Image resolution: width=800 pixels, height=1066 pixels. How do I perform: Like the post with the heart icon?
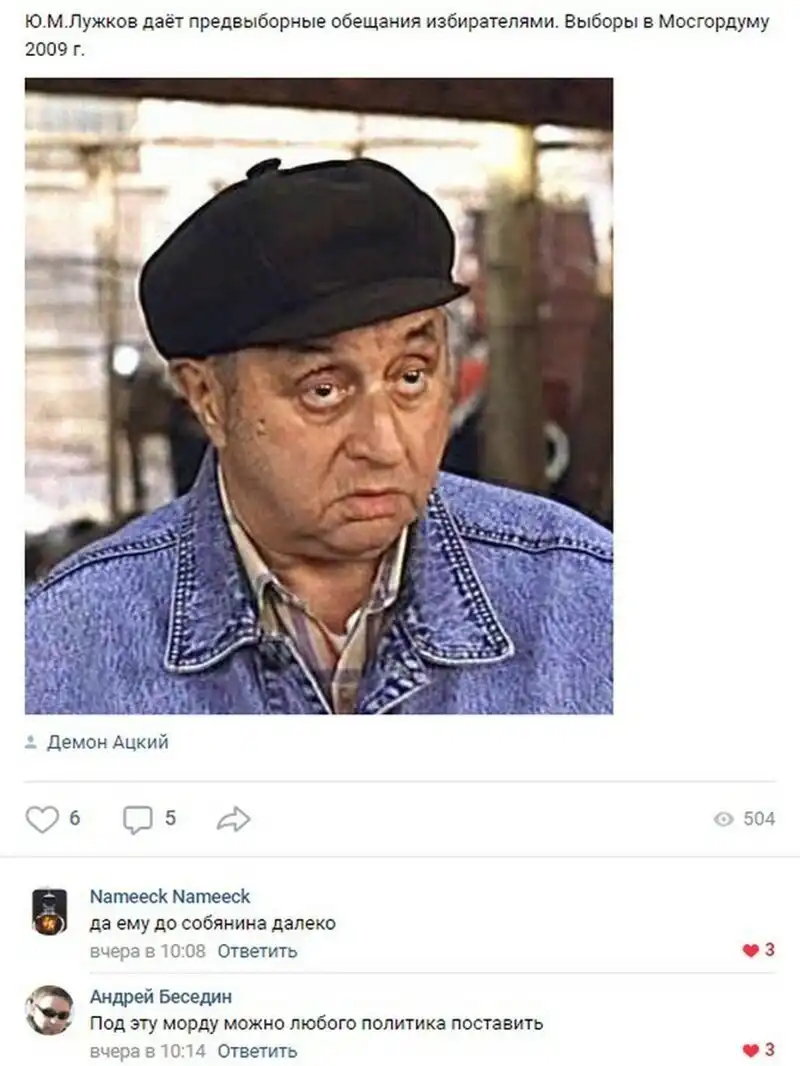point(42,819)
